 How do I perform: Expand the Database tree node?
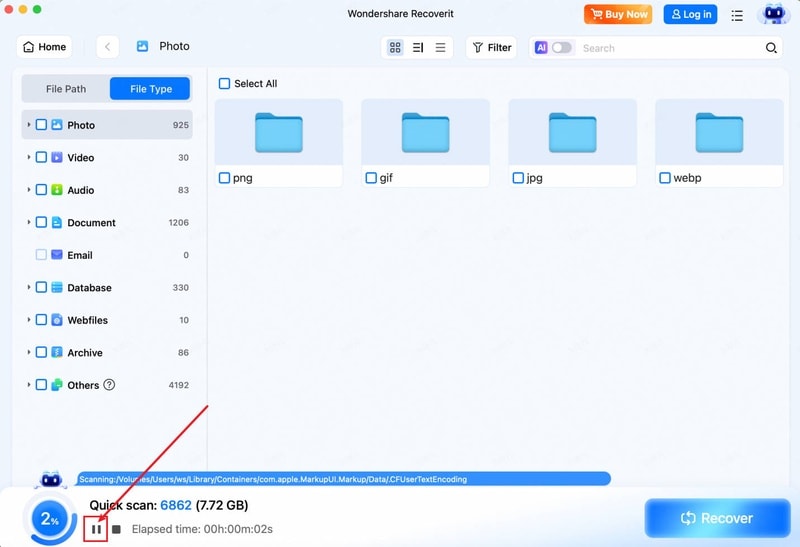pyautogui.click(x=29, y=287)
